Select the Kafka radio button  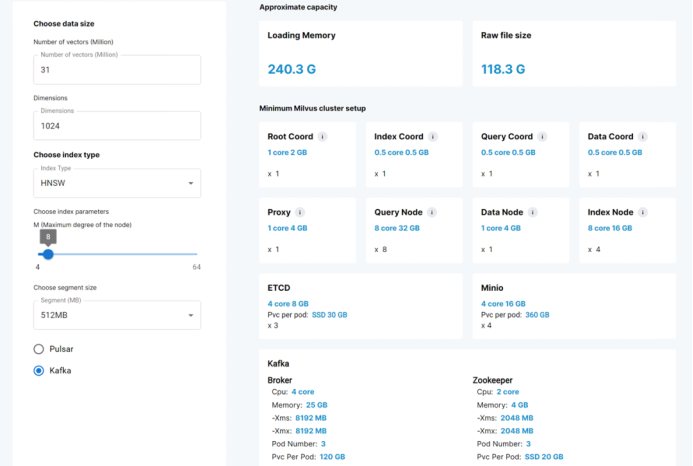click(39, 371)
